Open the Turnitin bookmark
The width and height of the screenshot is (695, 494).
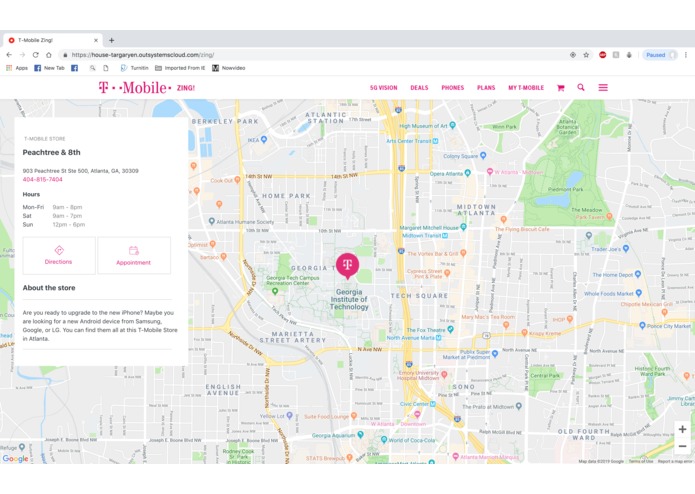click(x=134, y=68)
